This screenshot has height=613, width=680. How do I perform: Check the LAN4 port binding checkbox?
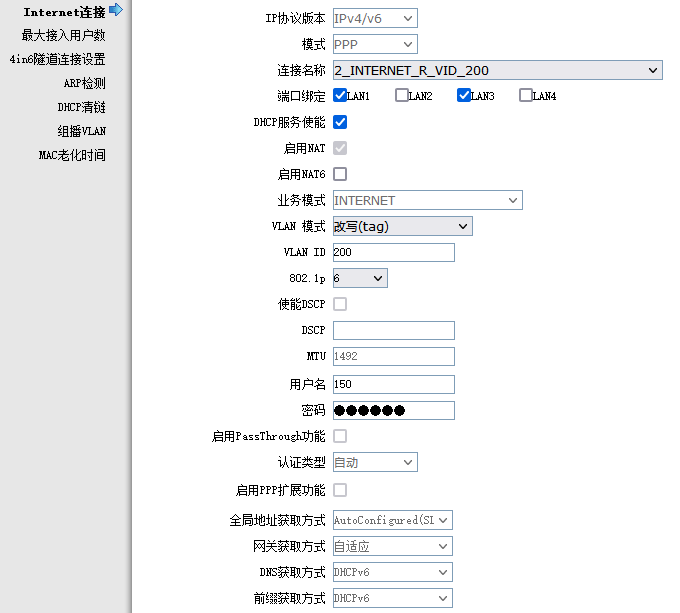(526, 96)
